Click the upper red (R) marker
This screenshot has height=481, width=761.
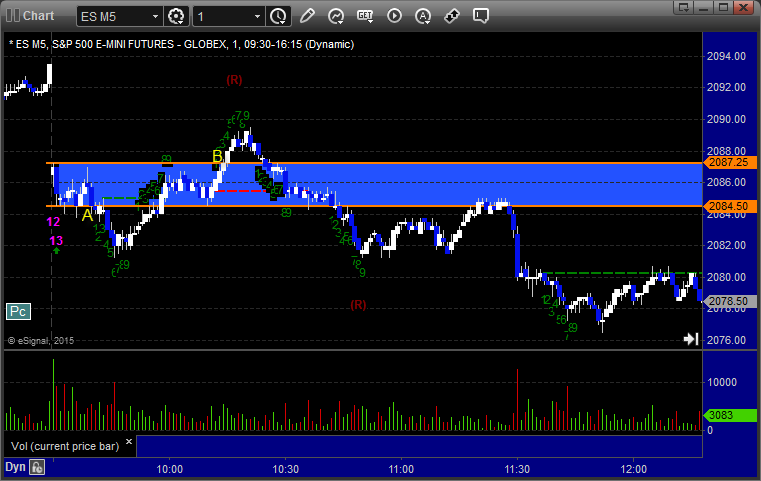tap(234, 80)
